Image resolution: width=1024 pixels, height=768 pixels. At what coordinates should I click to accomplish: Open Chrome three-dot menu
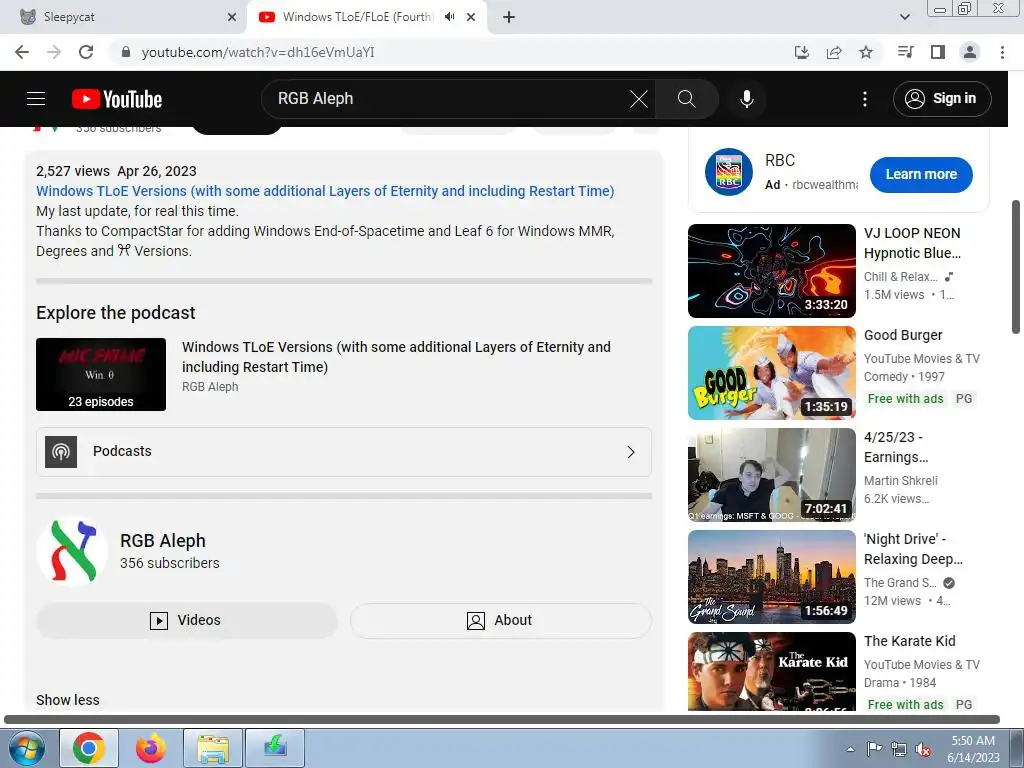(1002, 52)
